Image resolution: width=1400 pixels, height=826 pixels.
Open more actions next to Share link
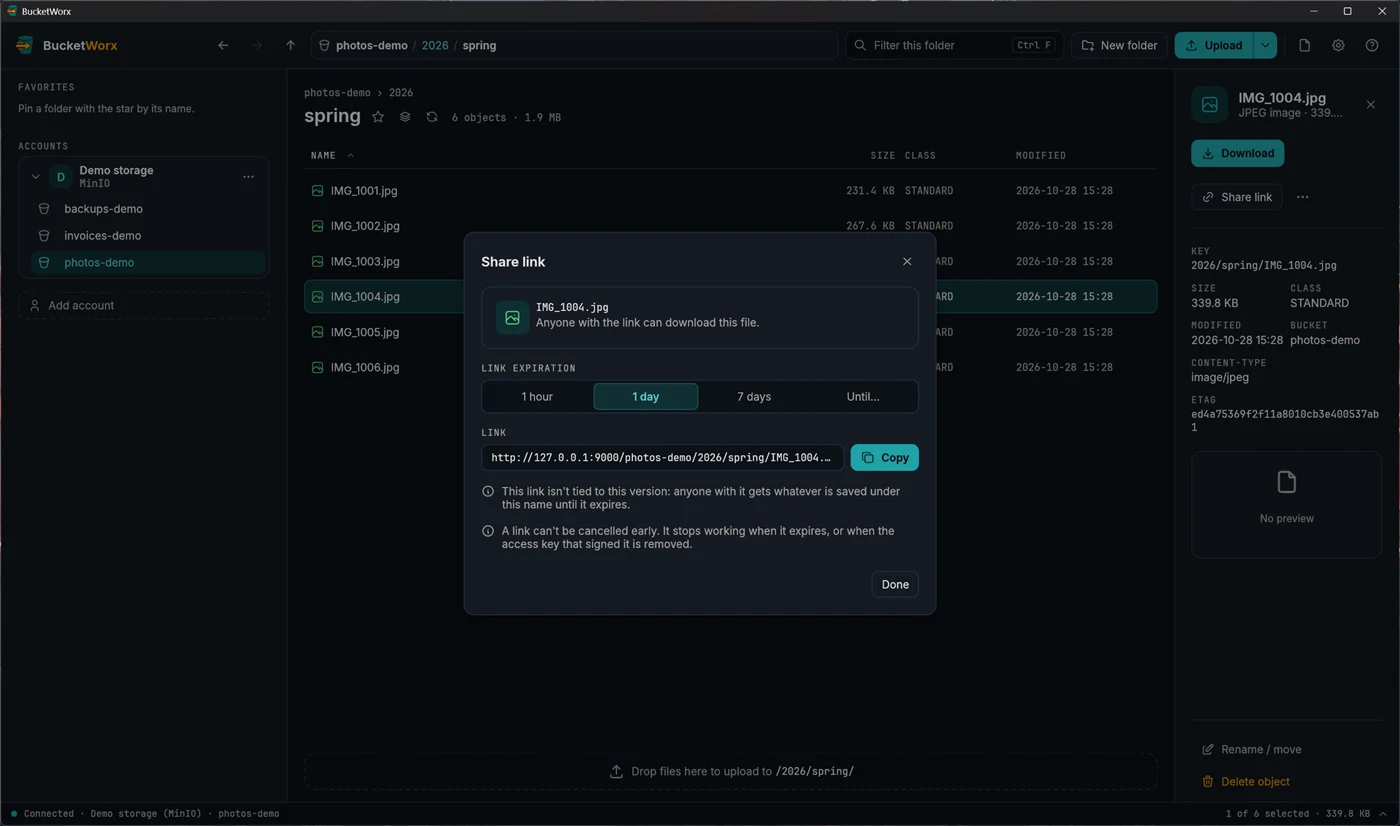(1302, 197)
